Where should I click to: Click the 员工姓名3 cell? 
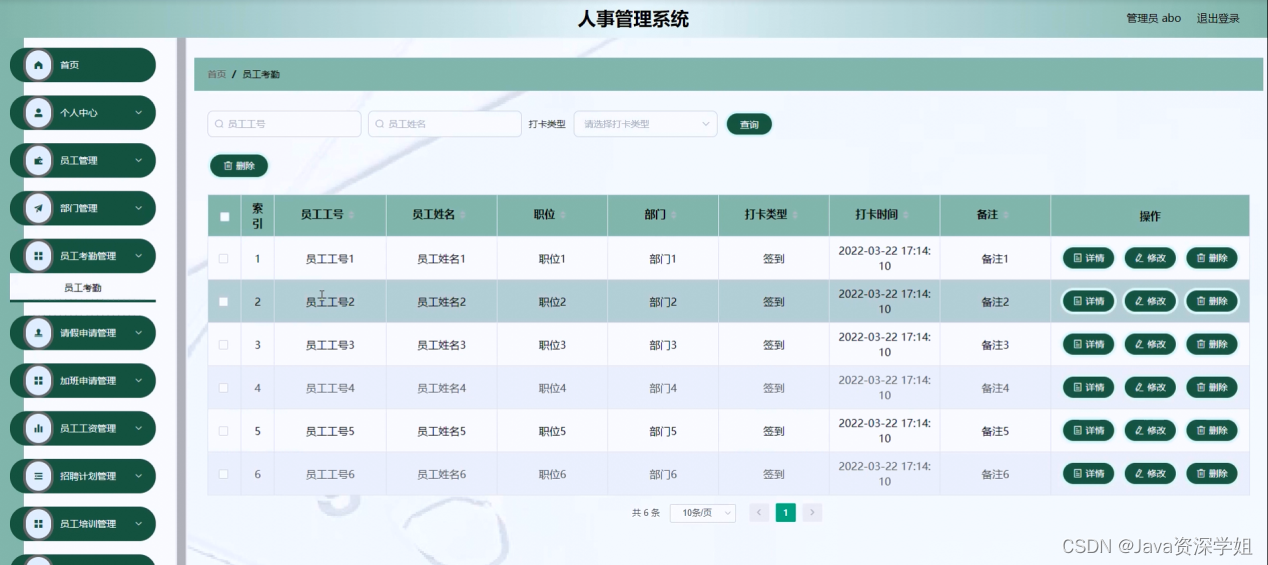[x=441, y=345]
